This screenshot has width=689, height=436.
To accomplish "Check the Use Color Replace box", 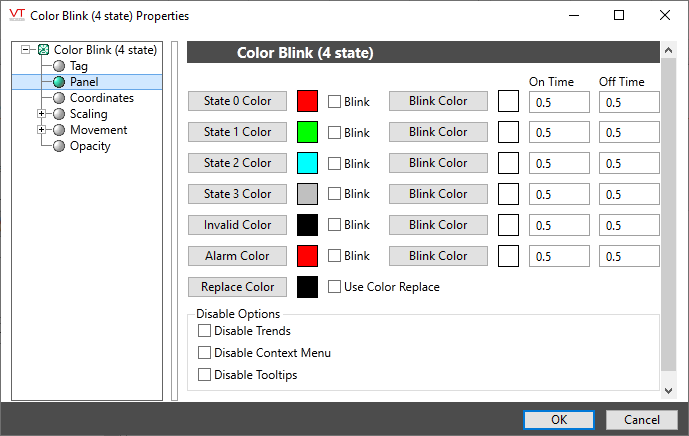I will [x=335, y=287].
